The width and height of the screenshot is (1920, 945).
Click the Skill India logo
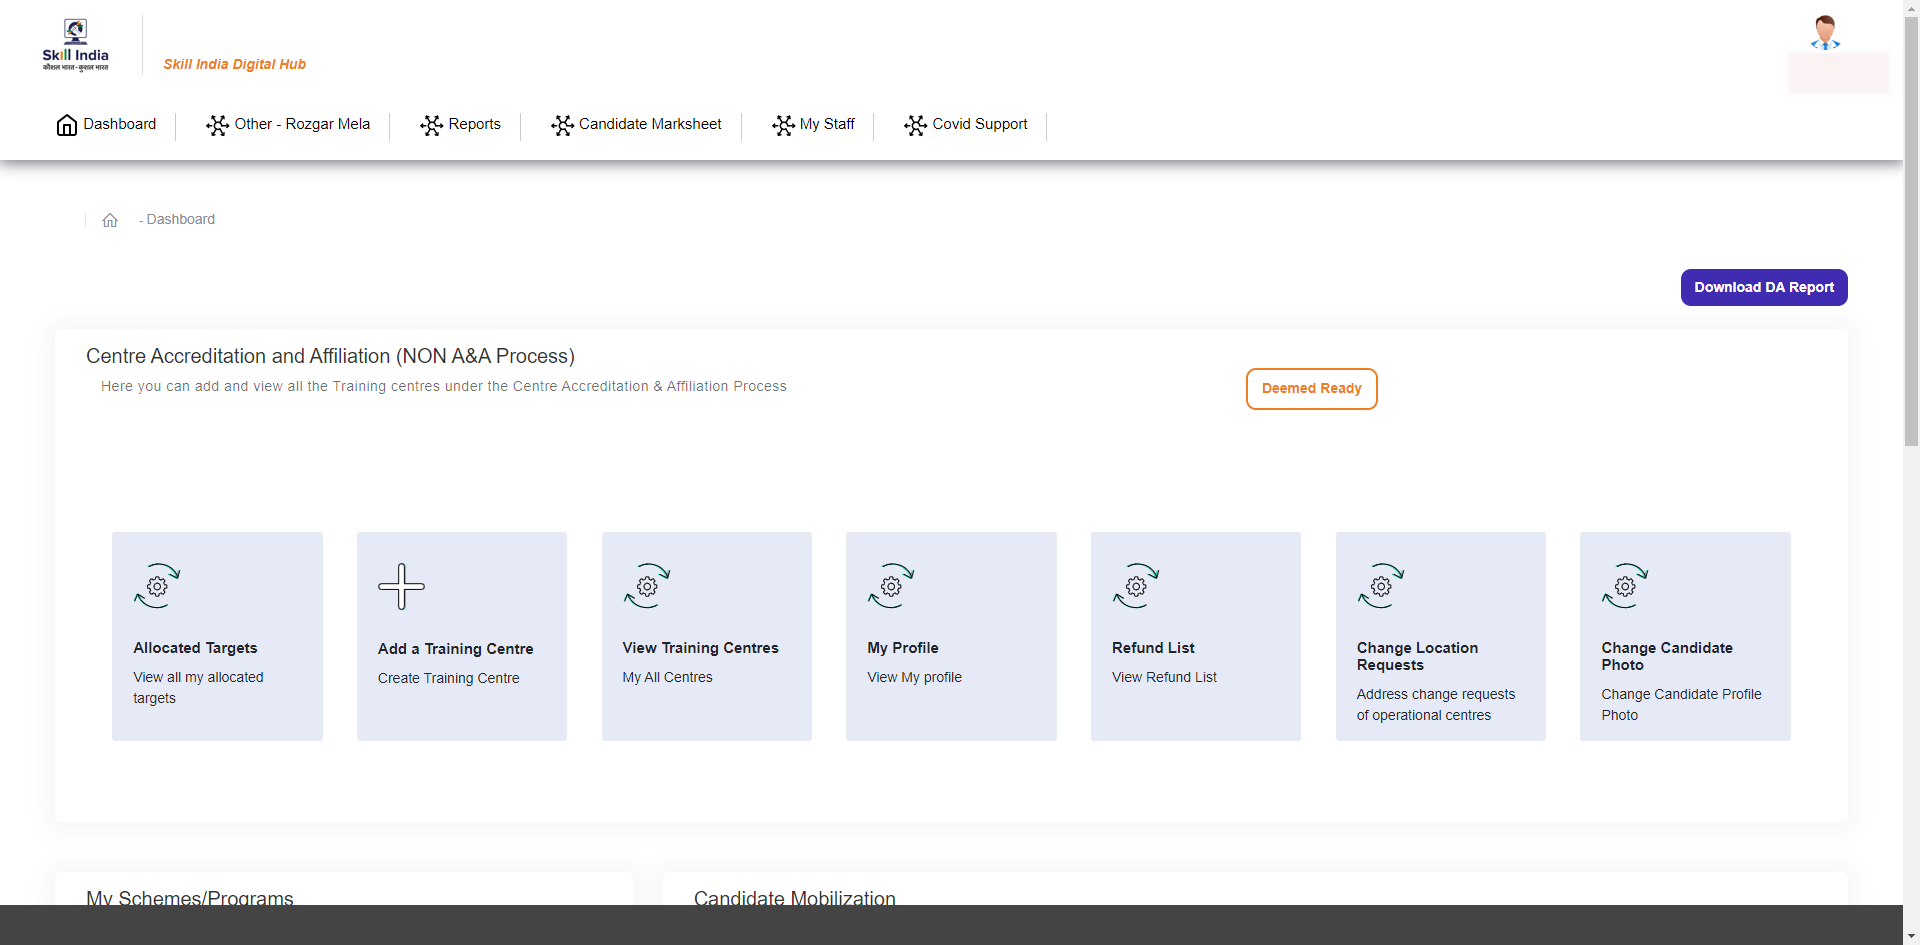click(x=75, y=44)
